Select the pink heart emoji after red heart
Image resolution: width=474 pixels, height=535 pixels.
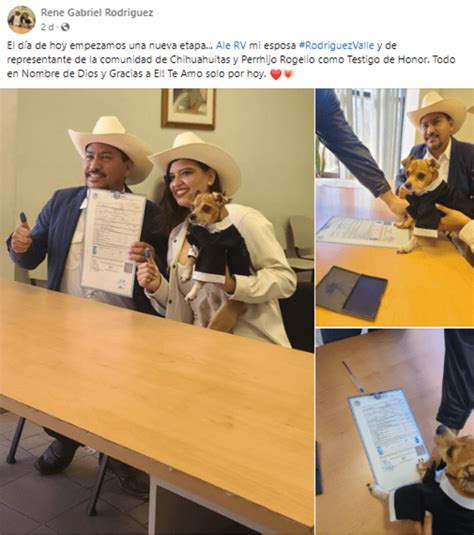288,74
